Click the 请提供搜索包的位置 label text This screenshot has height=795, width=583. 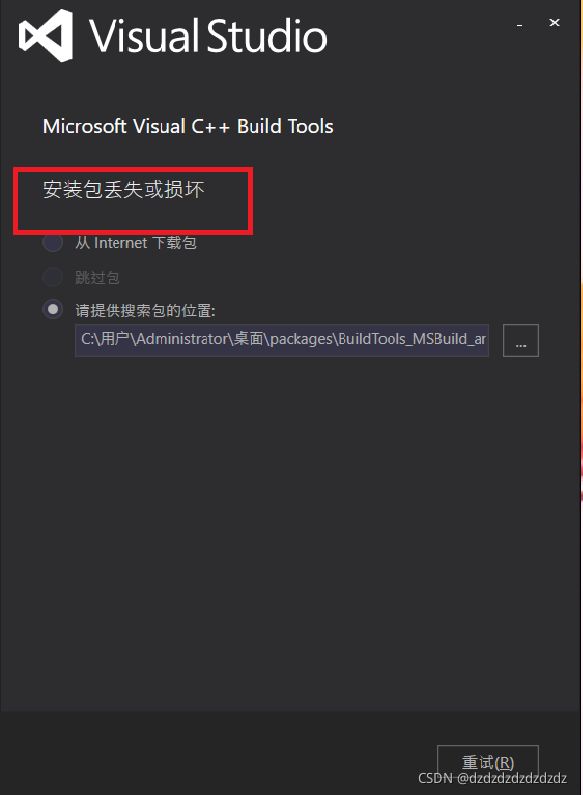(145, 310)
